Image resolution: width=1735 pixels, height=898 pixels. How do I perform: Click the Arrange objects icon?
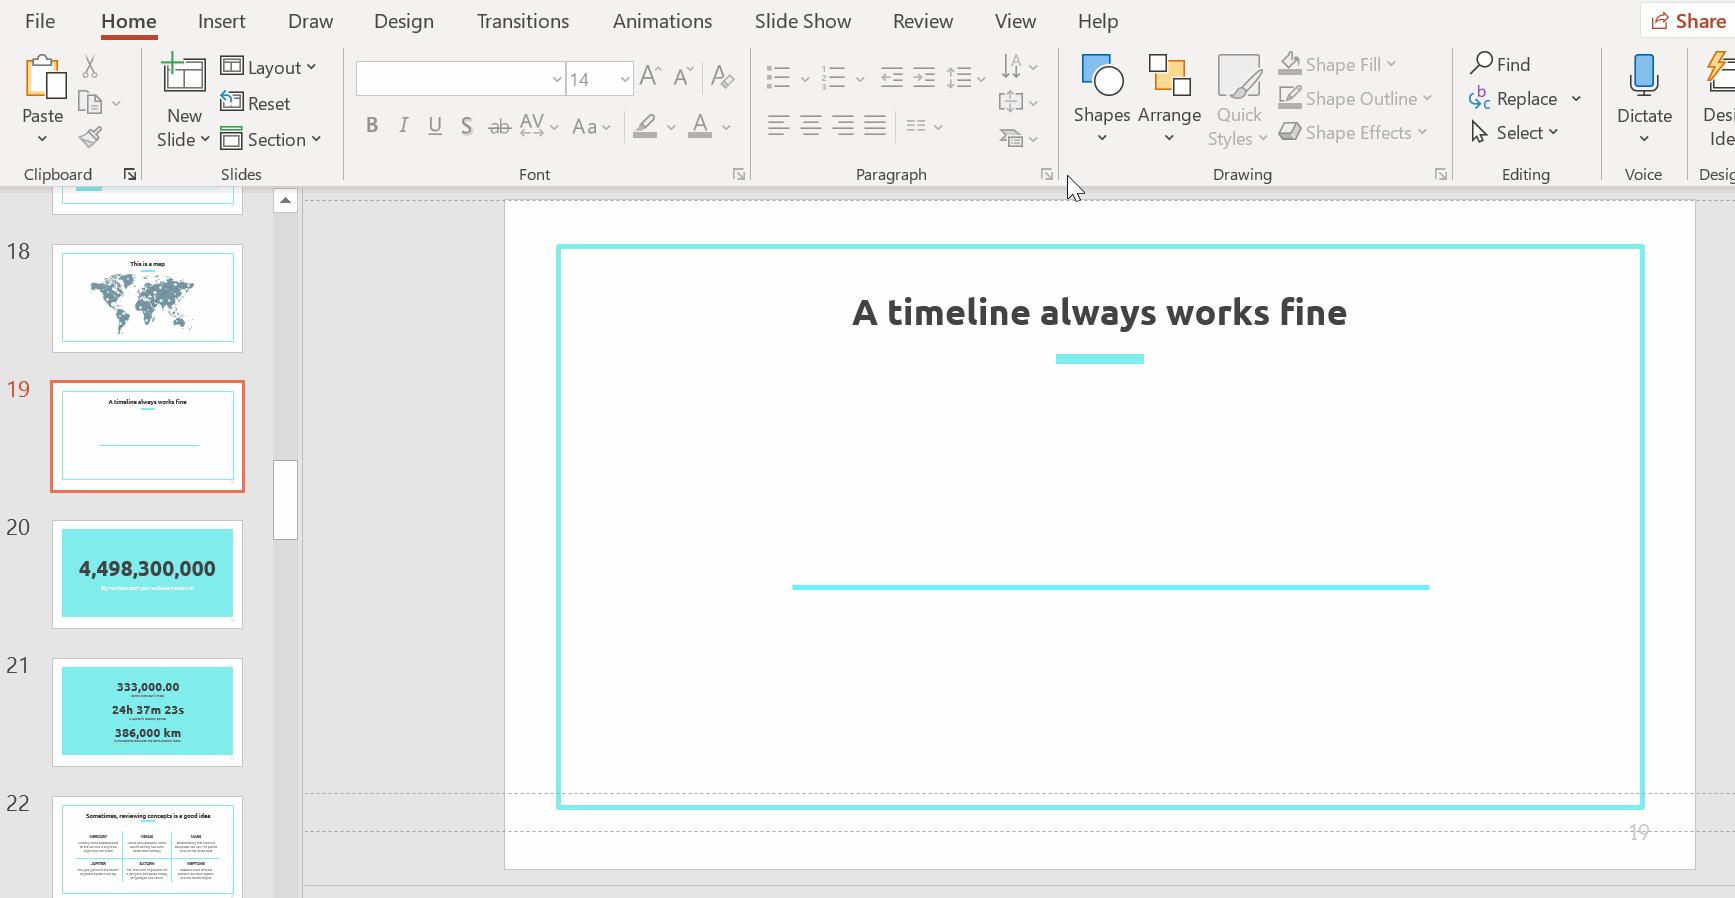click(1169, 78)
